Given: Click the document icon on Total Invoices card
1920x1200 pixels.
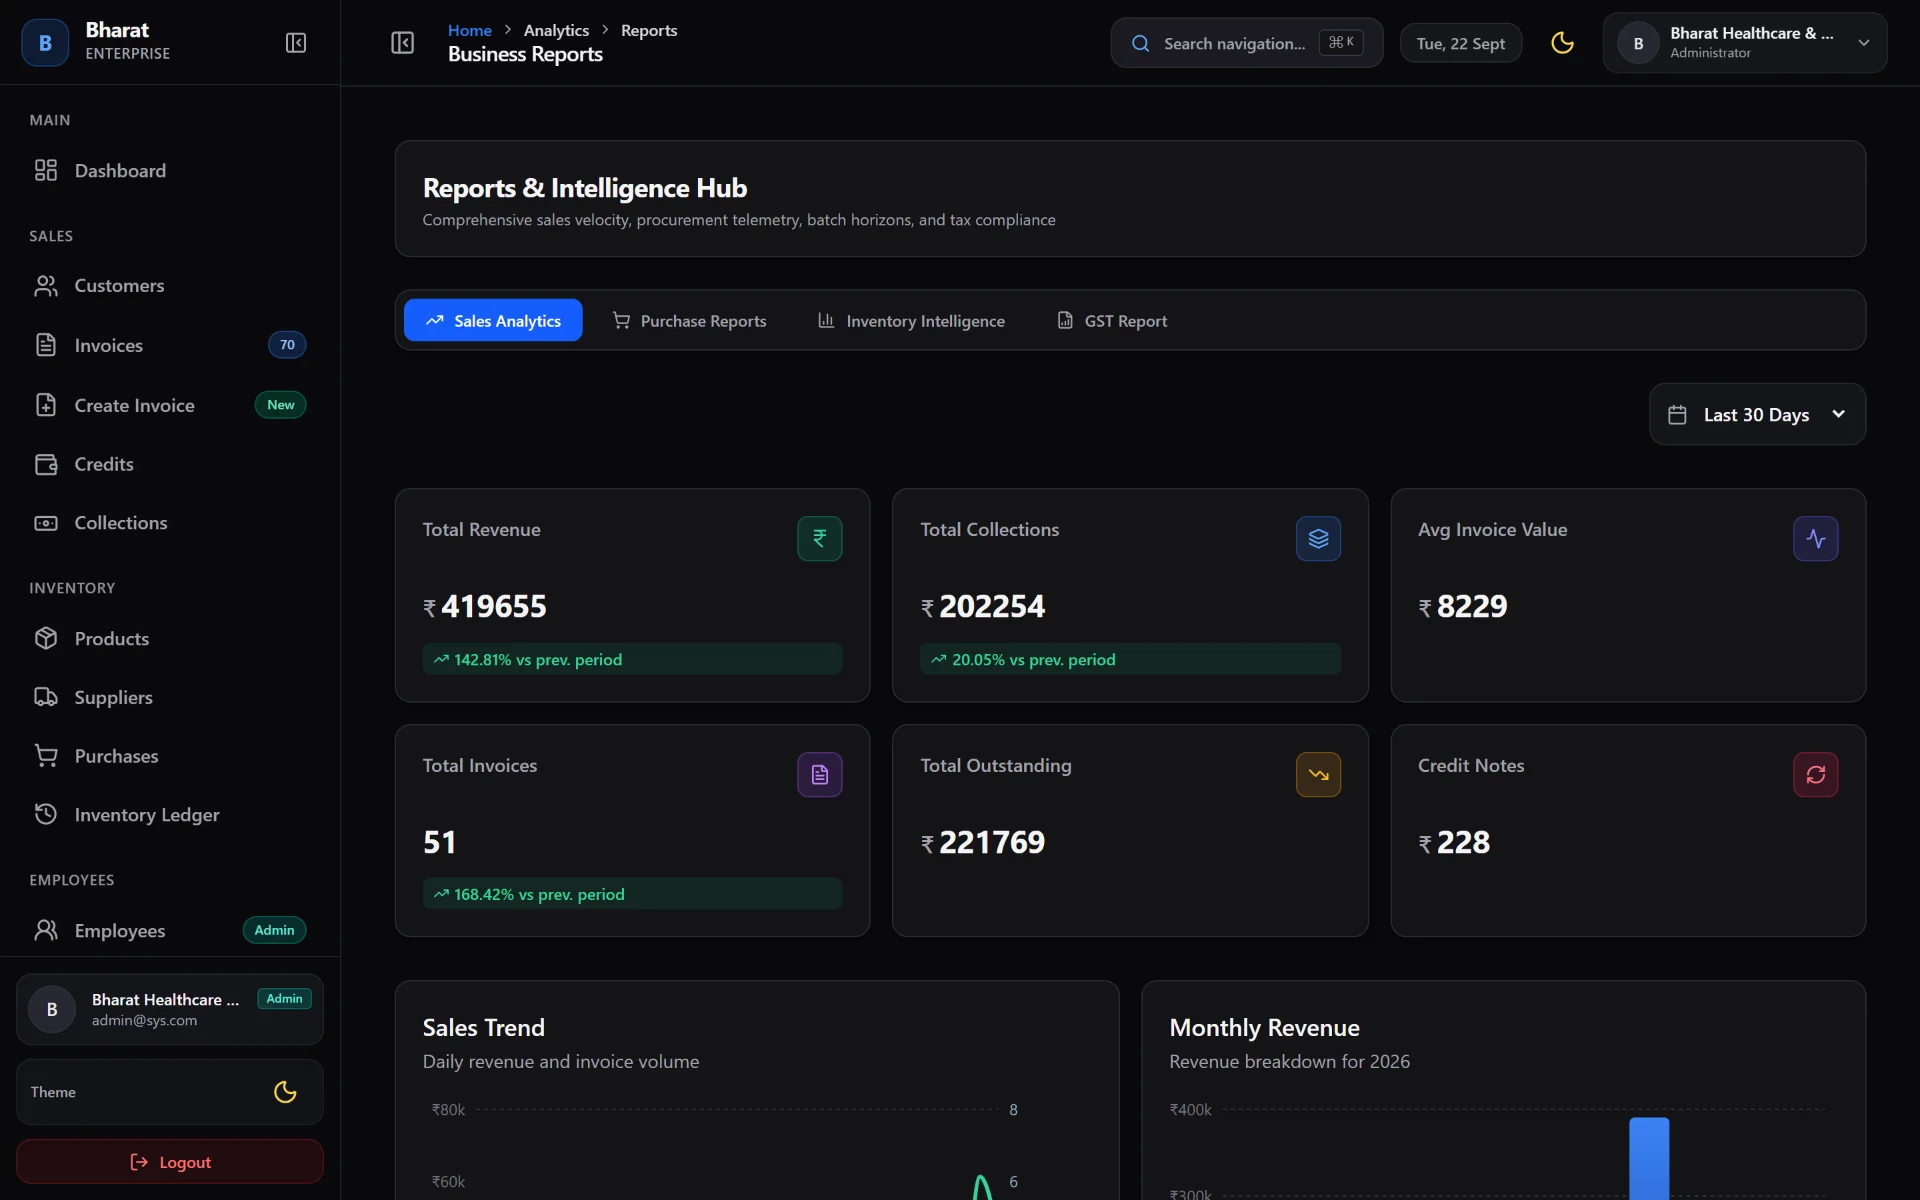Looking at the screenshot, I should [819, 775].
